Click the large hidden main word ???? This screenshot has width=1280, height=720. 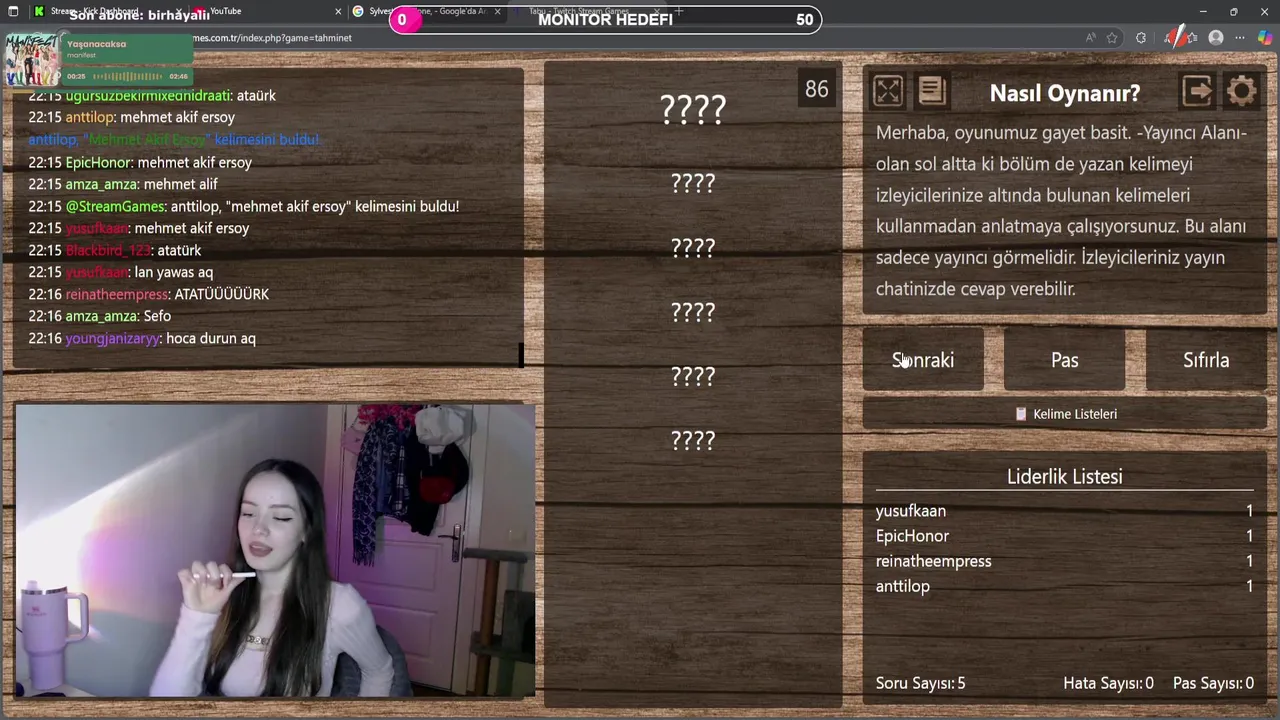pos(693,109)
